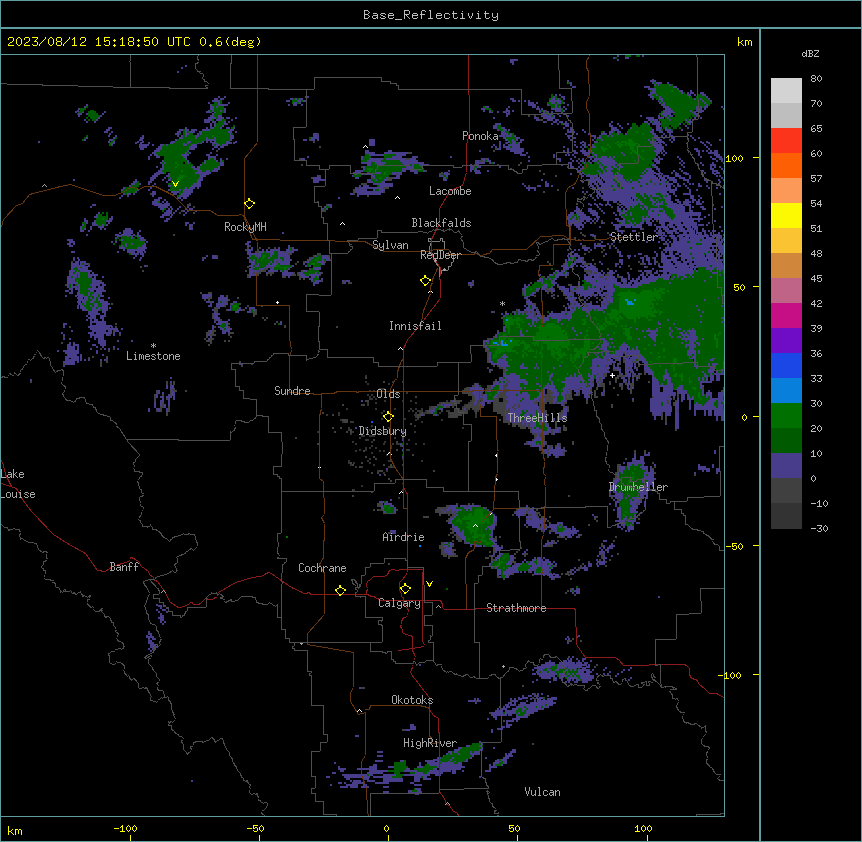The height and width of the screenshot is (842, 862).
Task: Click the dBZ legend heading
Action: click(810, 53)
